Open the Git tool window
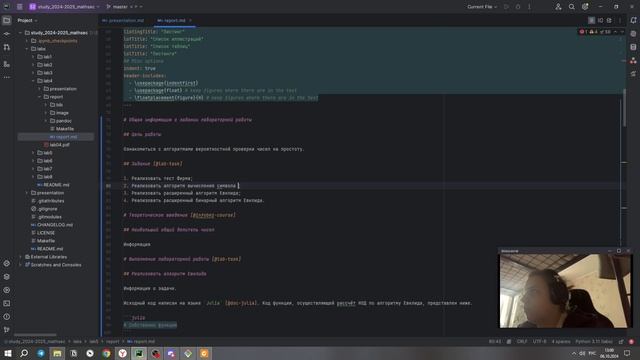Viewport: 640px width, 360px height. 7,329
